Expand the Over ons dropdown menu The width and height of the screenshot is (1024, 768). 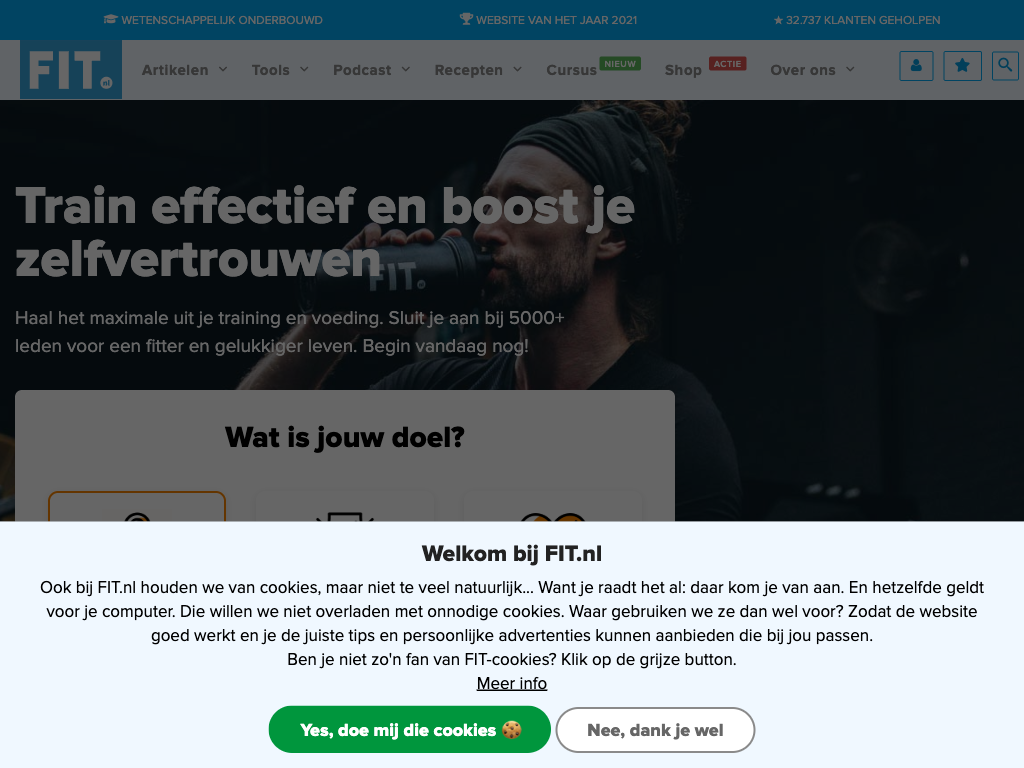tap(812, 70)
